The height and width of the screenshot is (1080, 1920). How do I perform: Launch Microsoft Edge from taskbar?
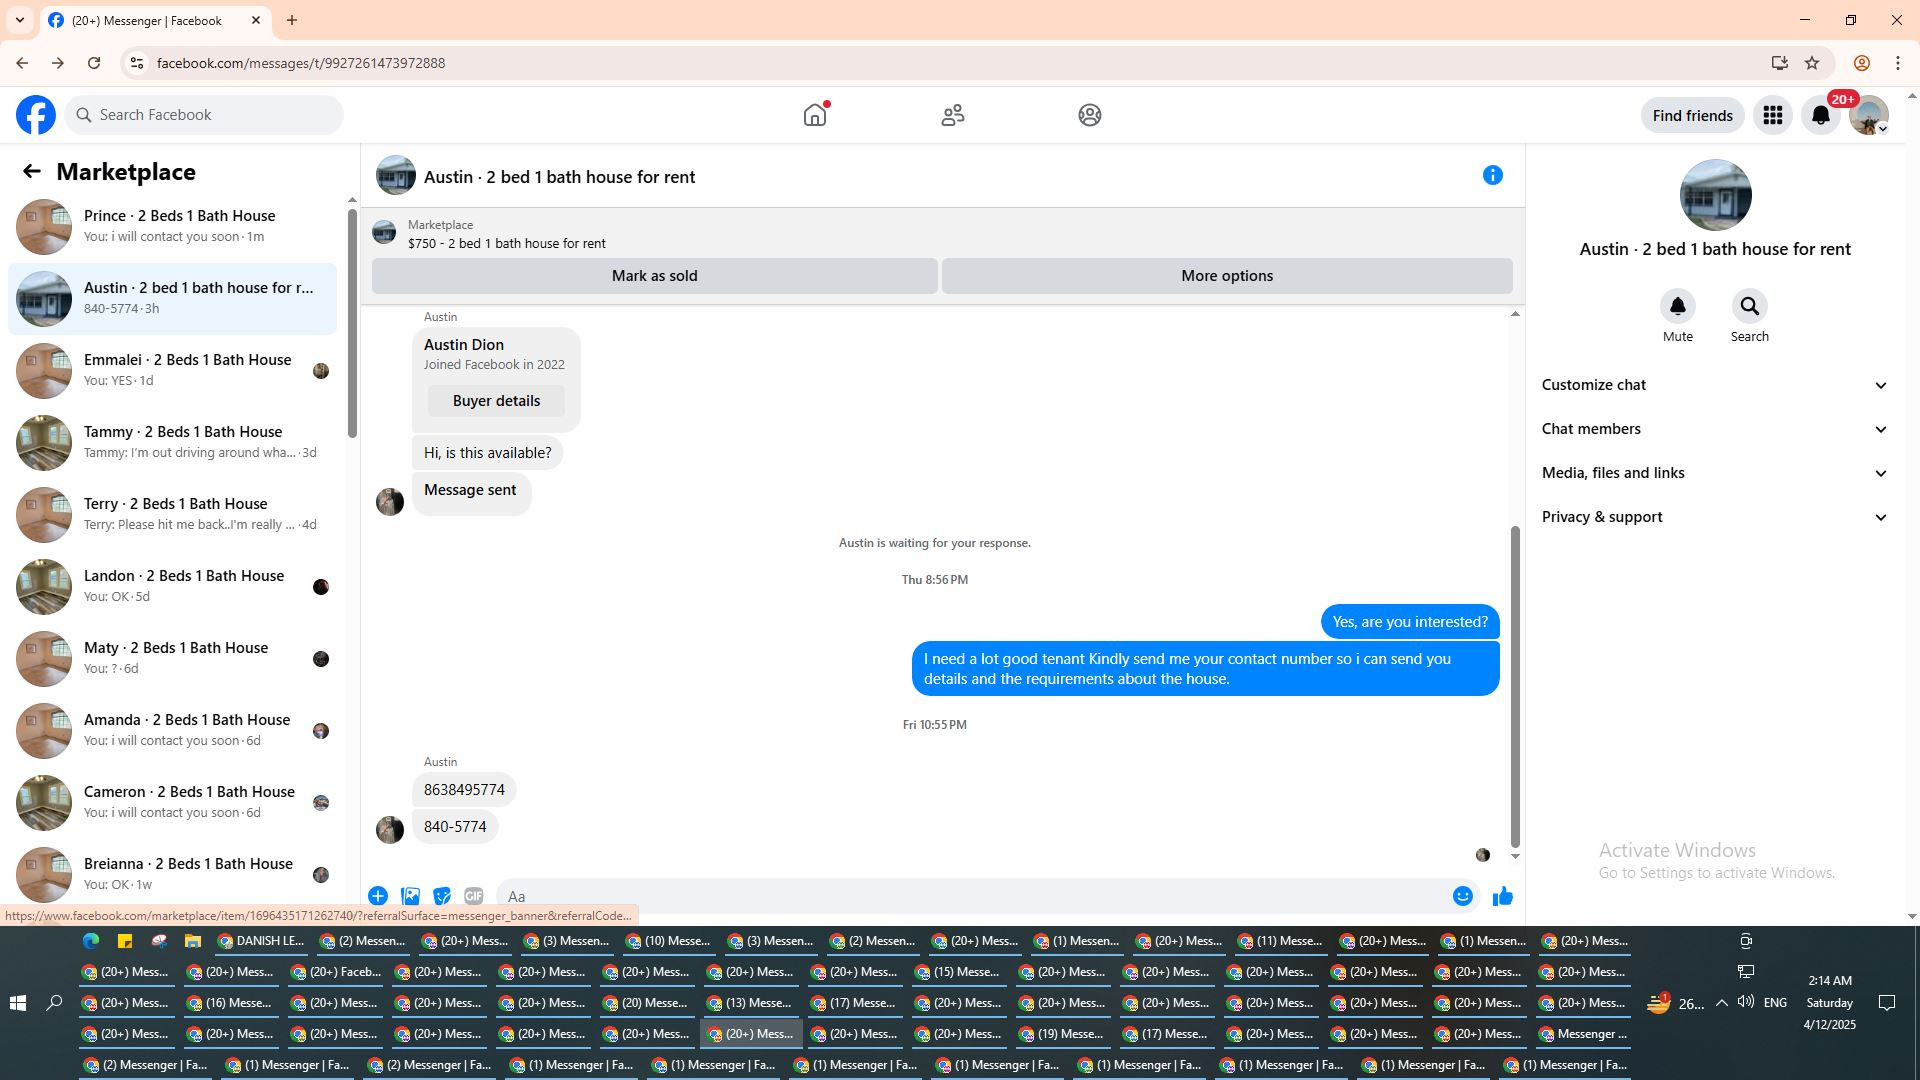91,941
